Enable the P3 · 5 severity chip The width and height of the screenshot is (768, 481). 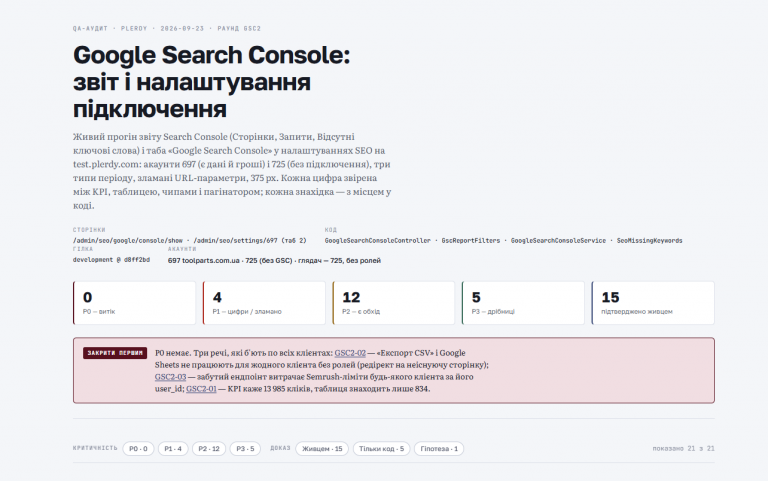click(x=245, y=449)
